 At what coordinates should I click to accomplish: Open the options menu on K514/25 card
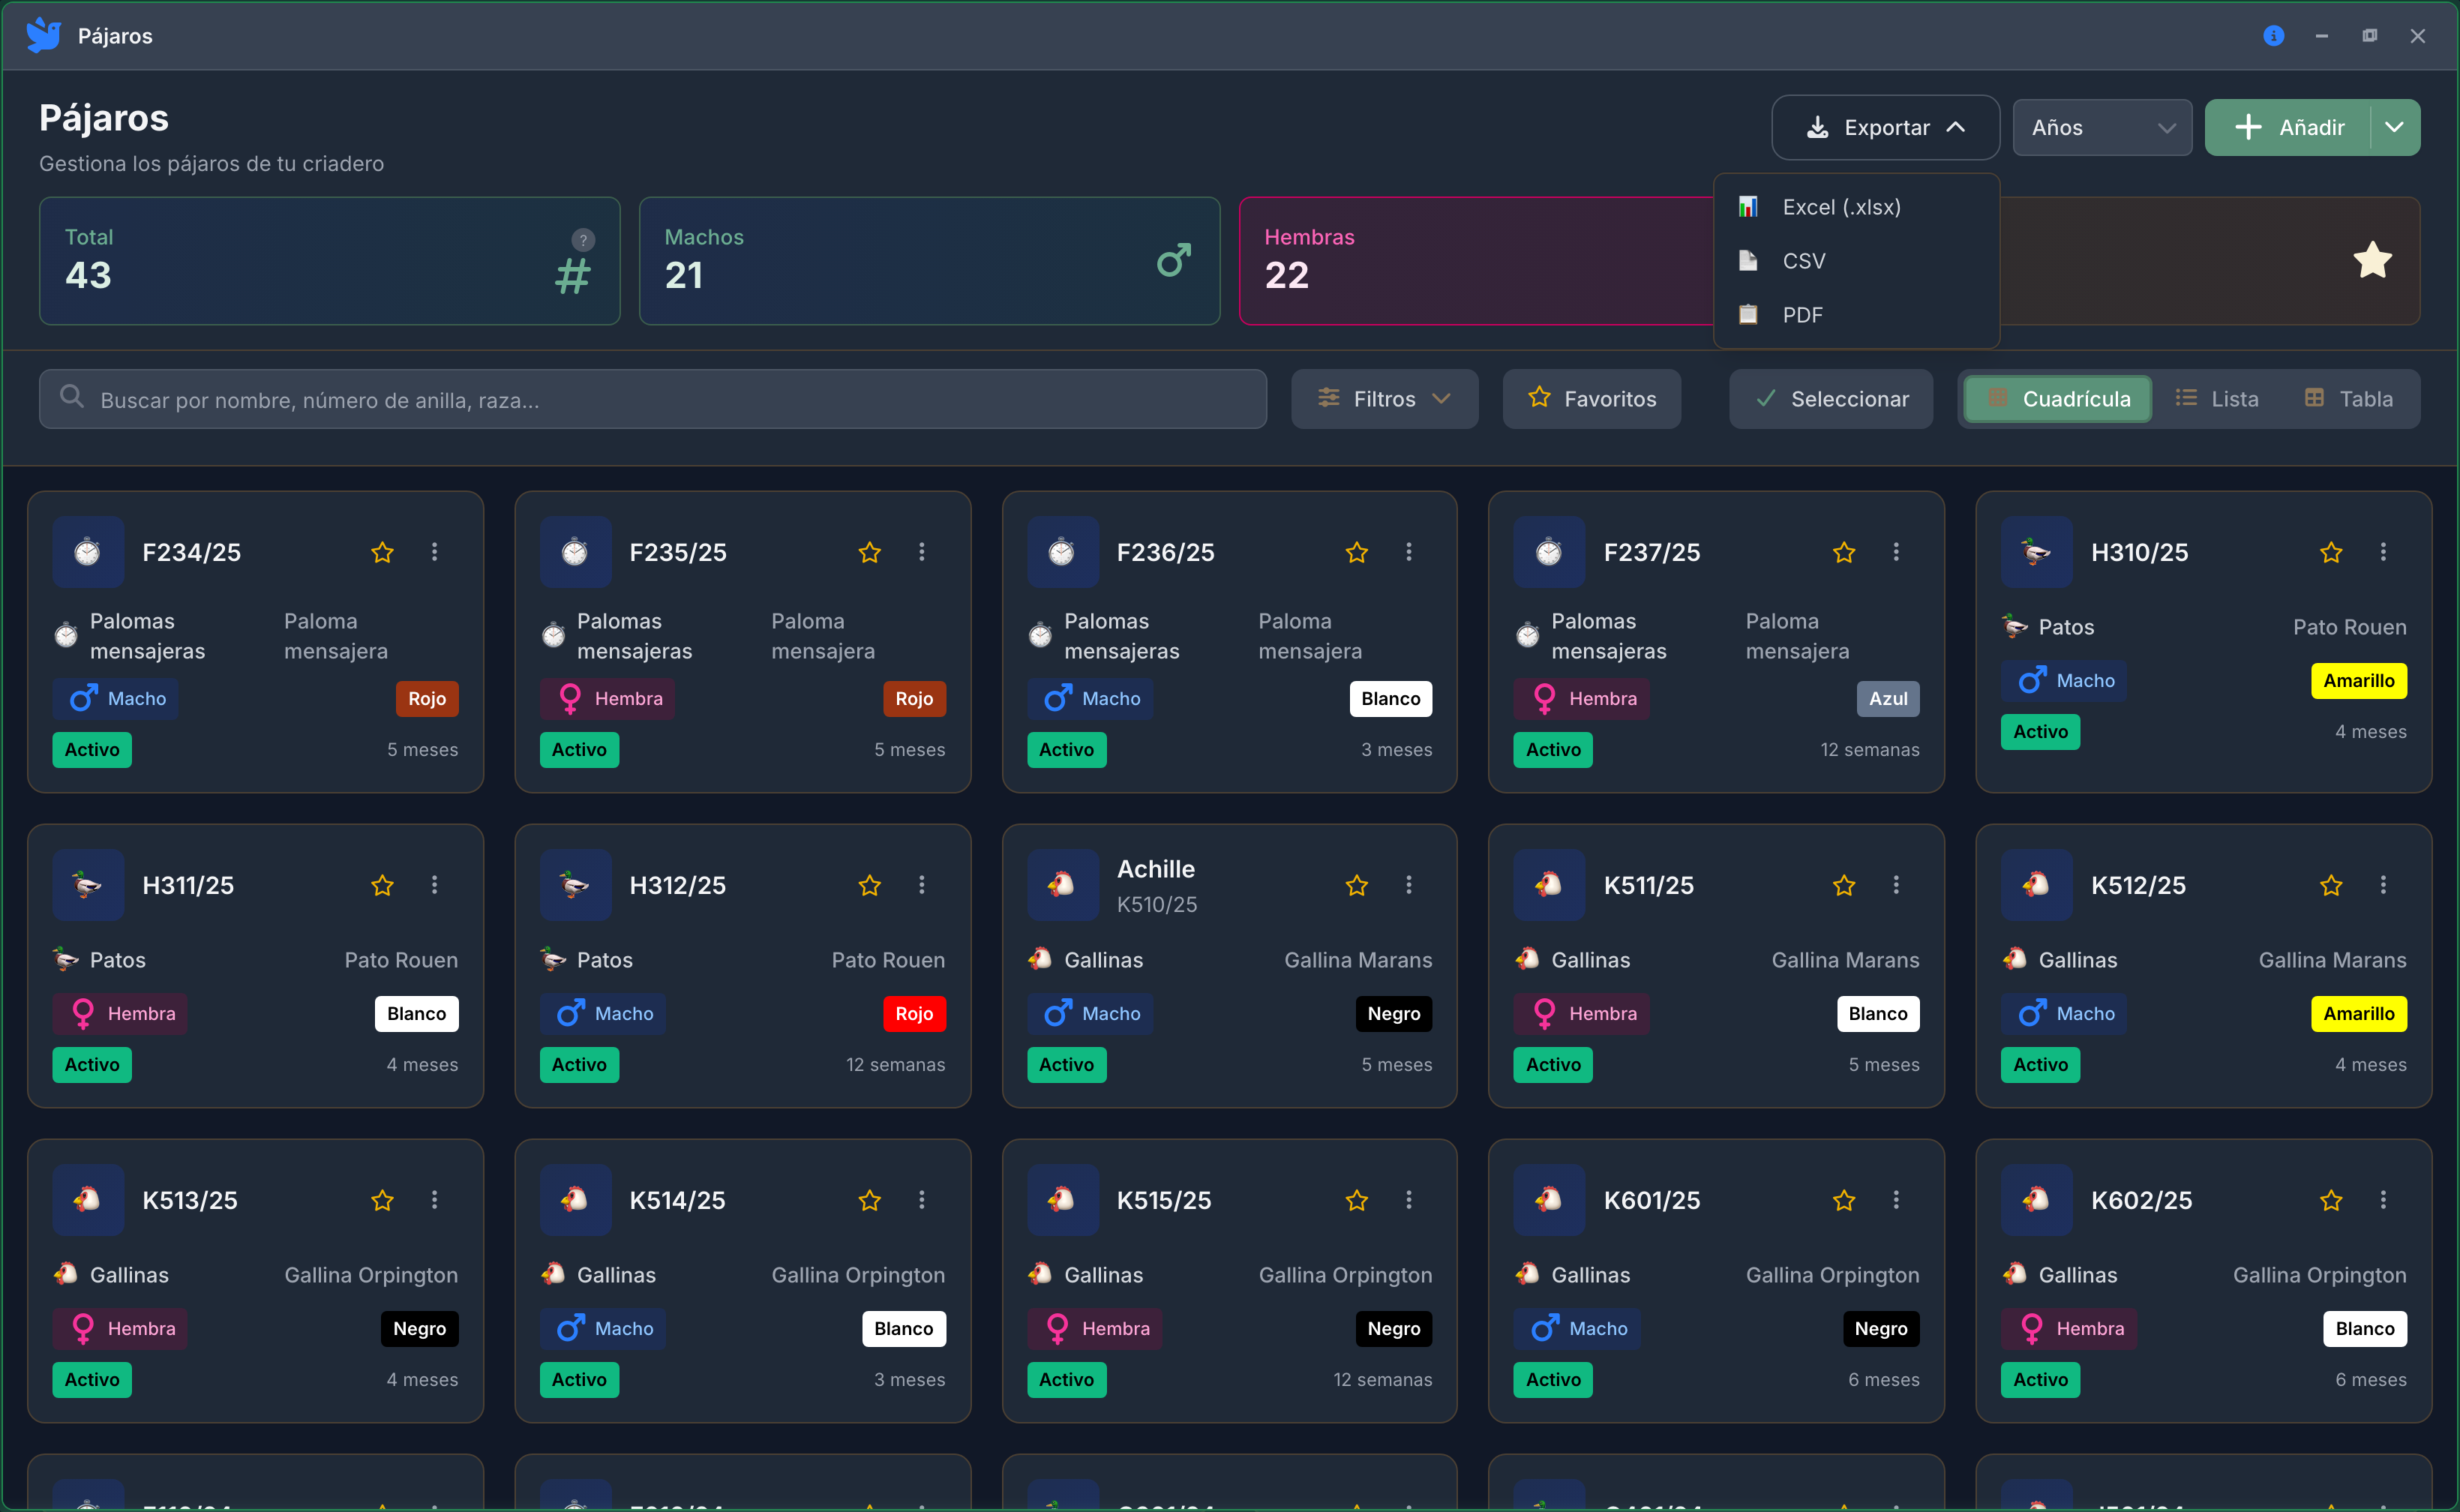pyautogui.click(x=922, y=1200)
